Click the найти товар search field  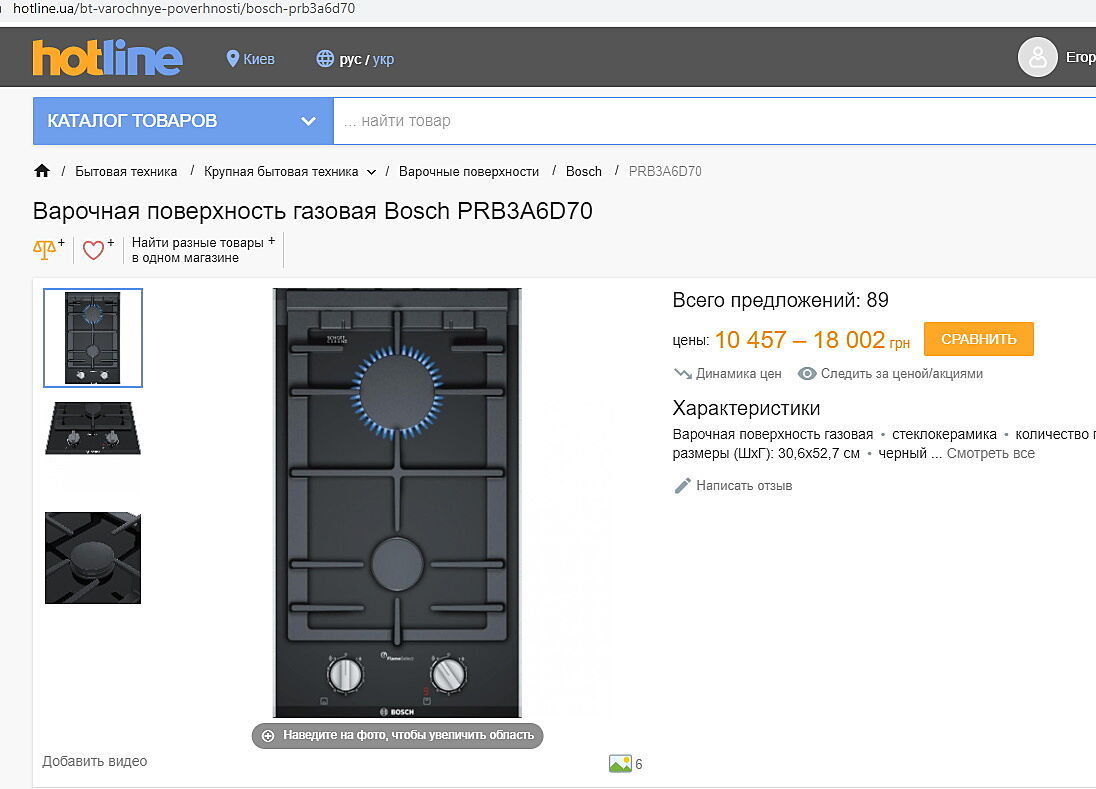pyautogui.click(x=700, y=121)
